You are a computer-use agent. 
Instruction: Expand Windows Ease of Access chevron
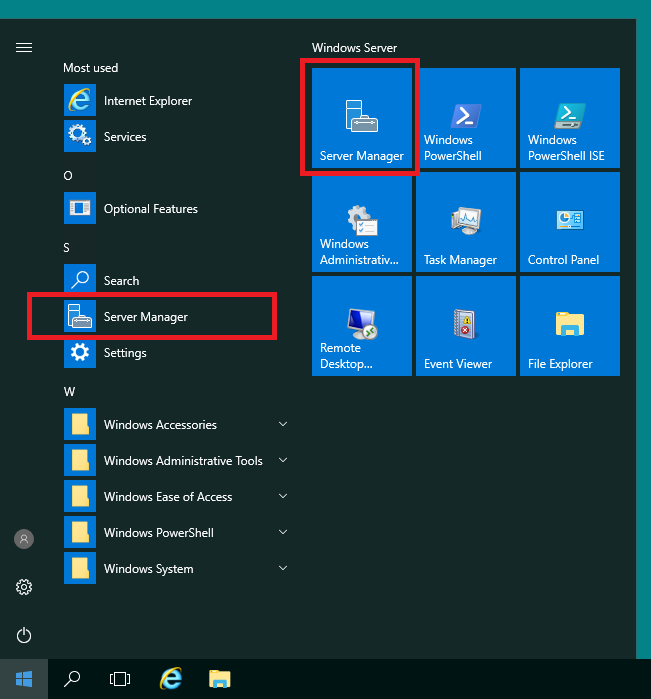[283, 496]
